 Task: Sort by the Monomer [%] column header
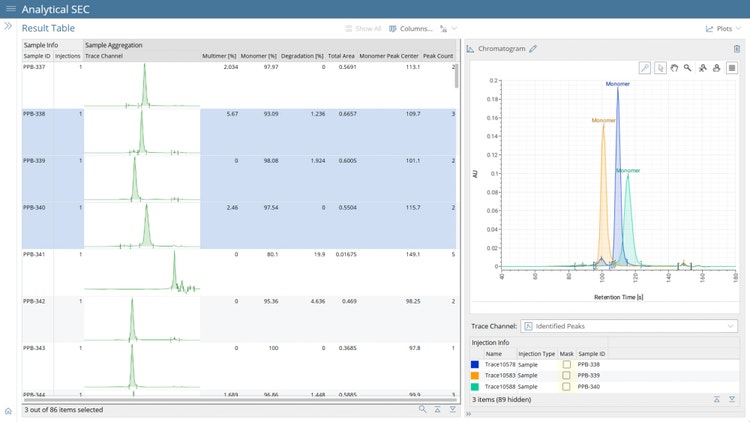pos(258,56)
